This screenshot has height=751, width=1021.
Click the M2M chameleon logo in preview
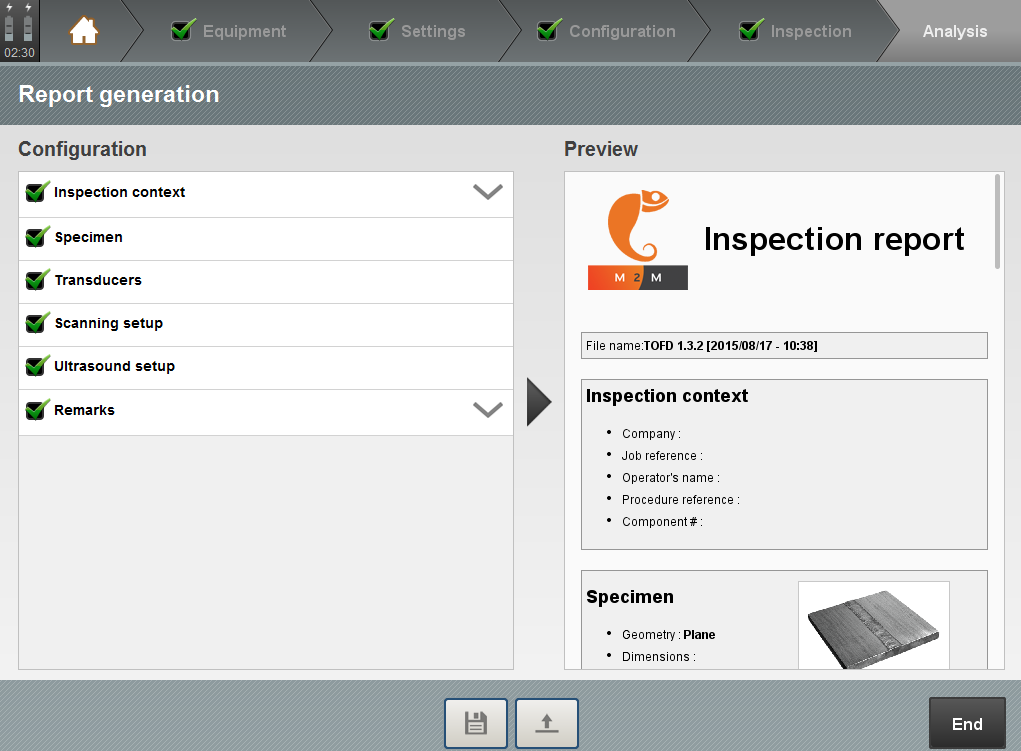[638, 240]
